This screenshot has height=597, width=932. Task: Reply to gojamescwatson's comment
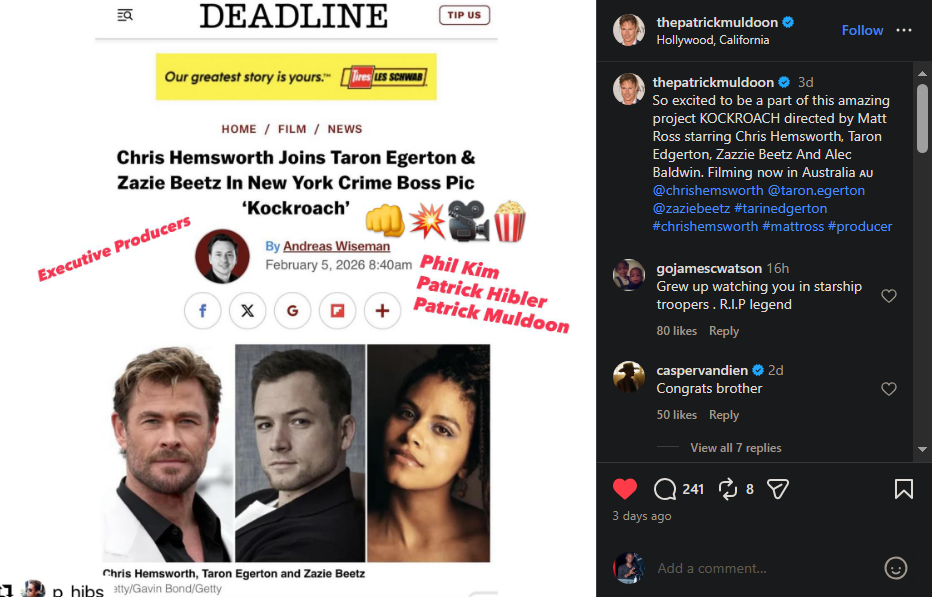(723, 331)
